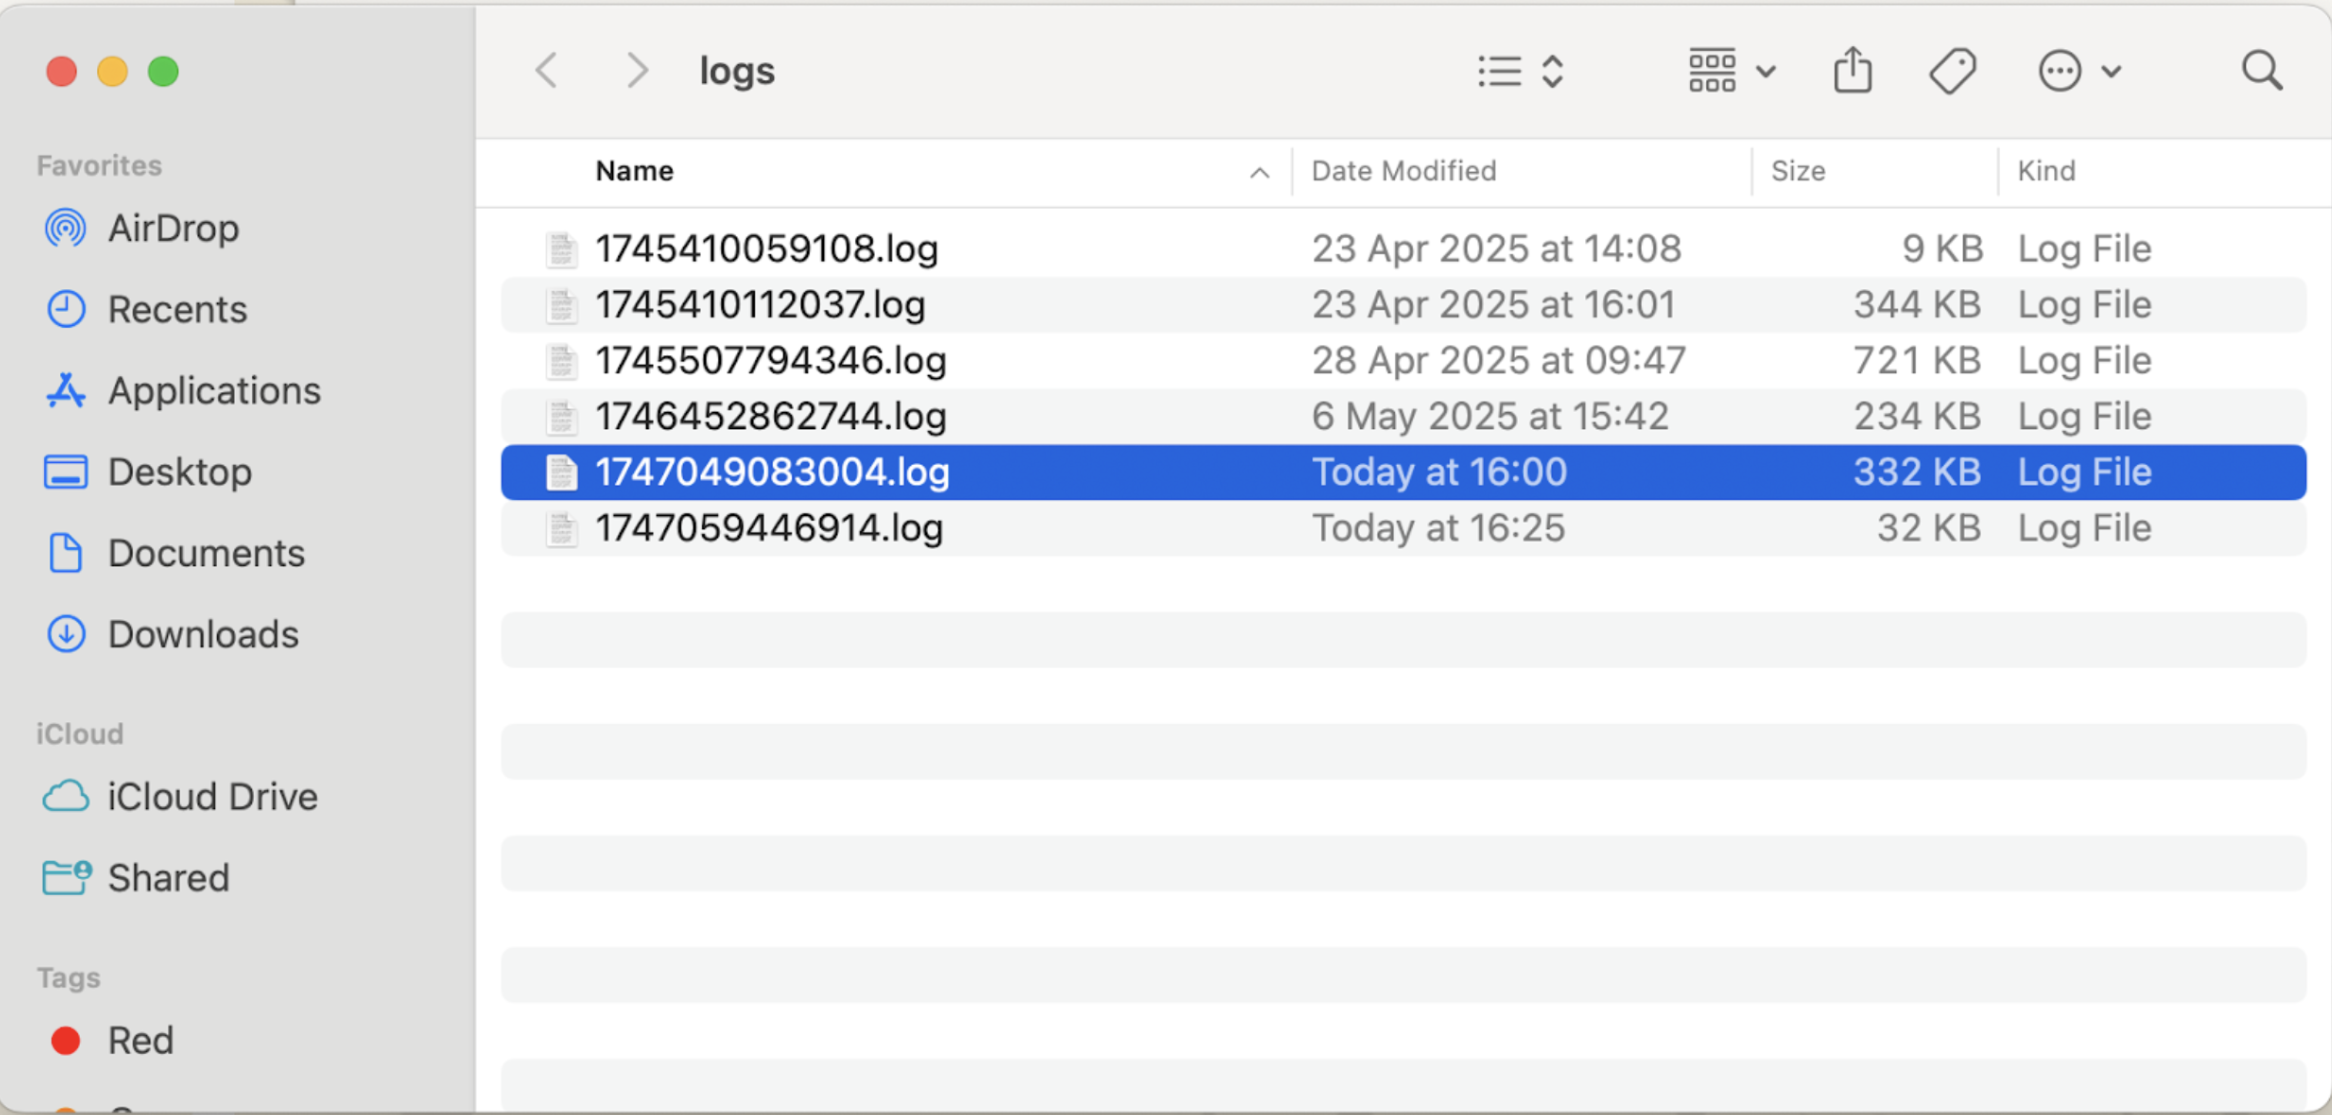
Task: Open the Applications folder in sidebar
Action: point(214,390)
